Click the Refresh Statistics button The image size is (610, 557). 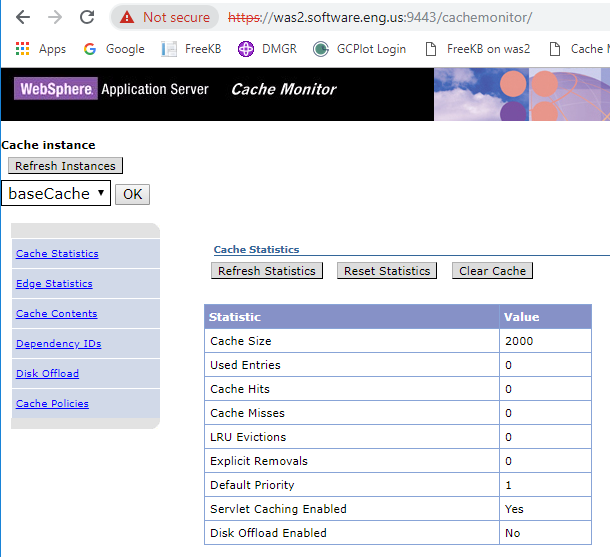point(267,271)
